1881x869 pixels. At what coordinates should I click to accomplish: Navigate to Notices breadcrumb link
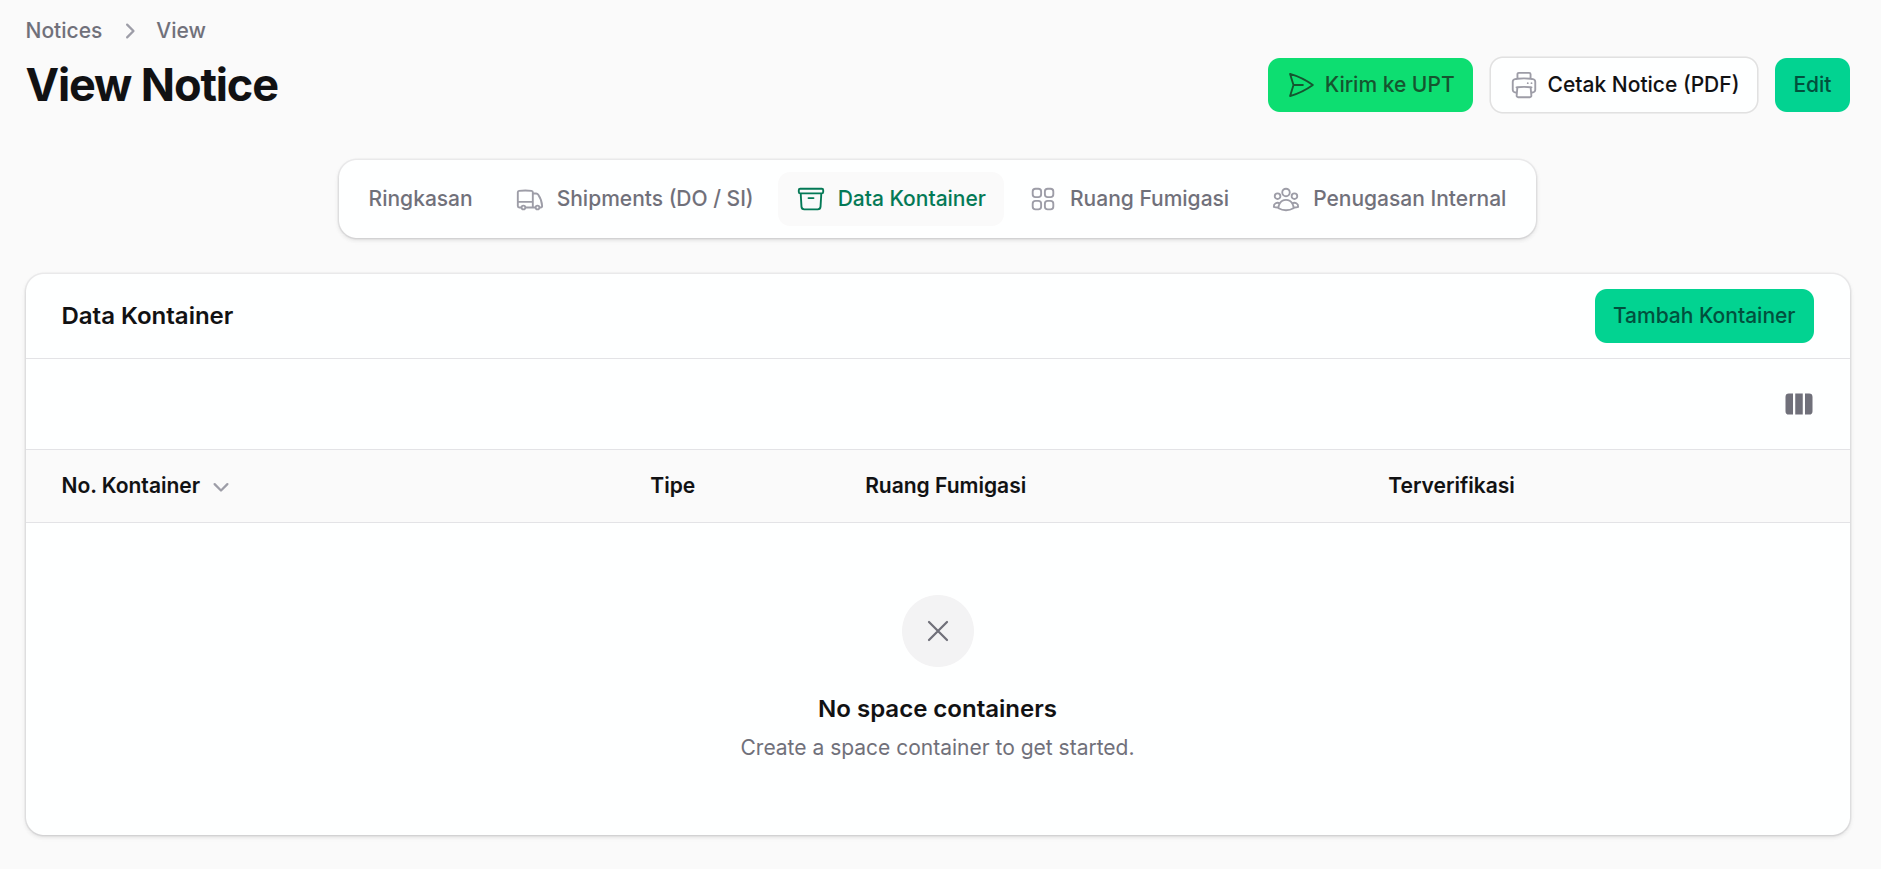pyautogui.click(x=64, y=31)
